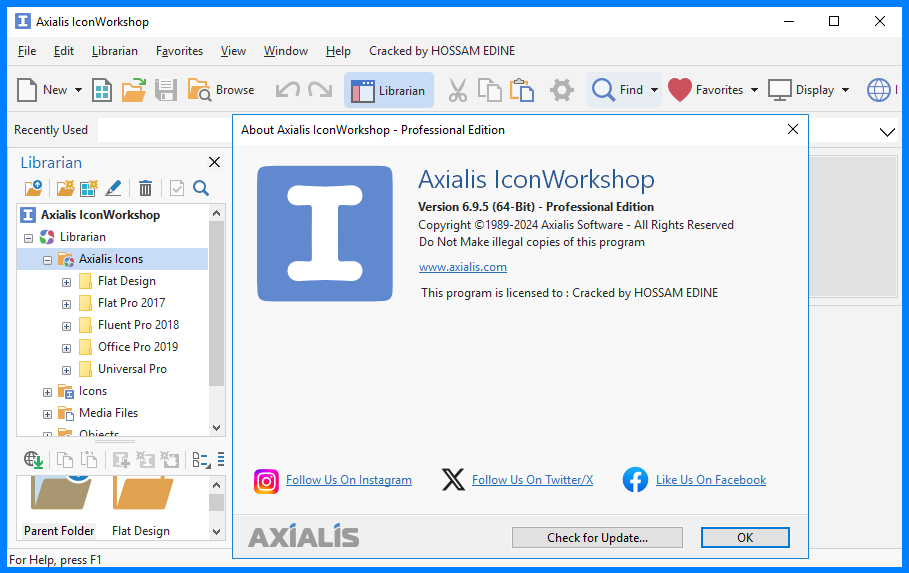Image resolution: width=909 pixels, height=573 pixels.
Task: Click the view mode list icon
Action: (x=201, y=460)
